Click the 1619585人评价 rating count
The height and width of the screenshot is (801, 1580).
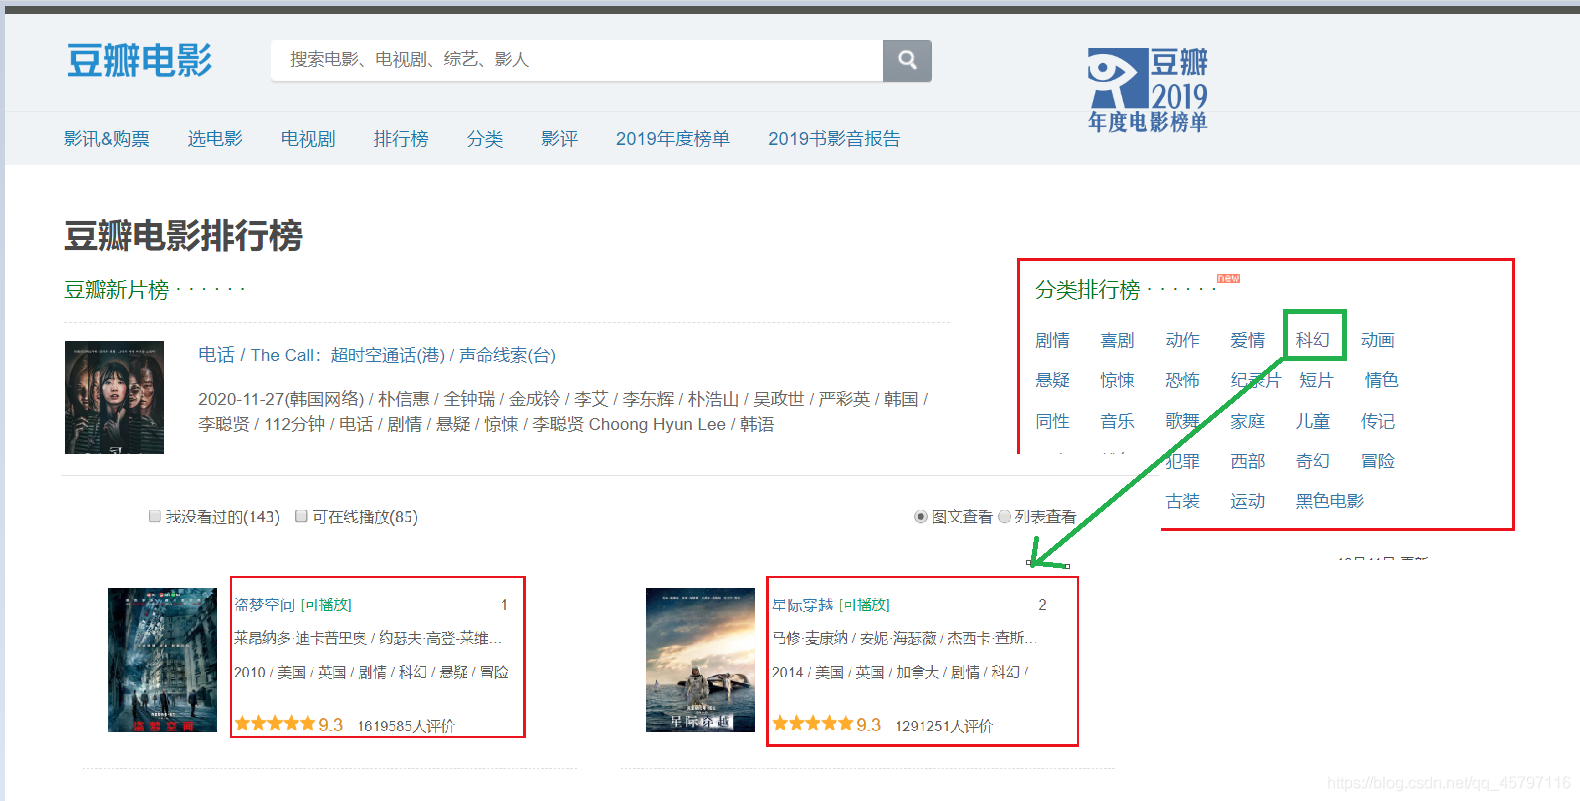406,726
